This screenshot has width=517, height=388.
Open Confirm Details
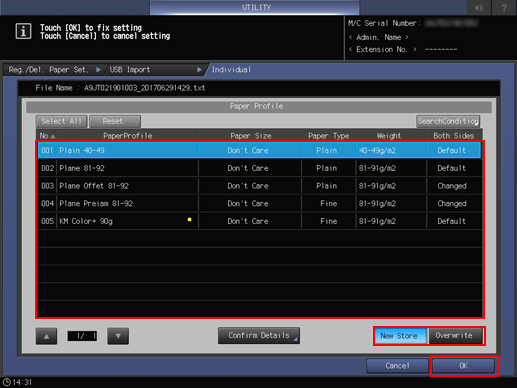pos(259,336)
